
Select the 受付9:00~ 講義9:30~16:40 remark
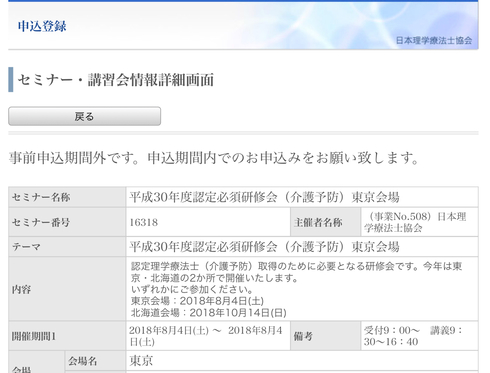tap(413, 336)
